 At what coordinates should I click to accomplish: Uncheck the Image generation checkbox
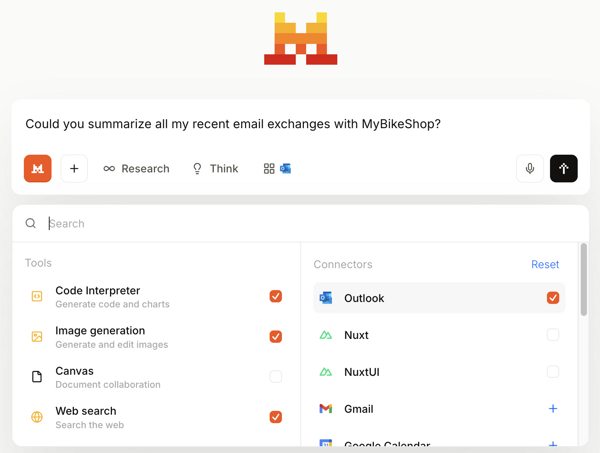click(x=276, y=336)
